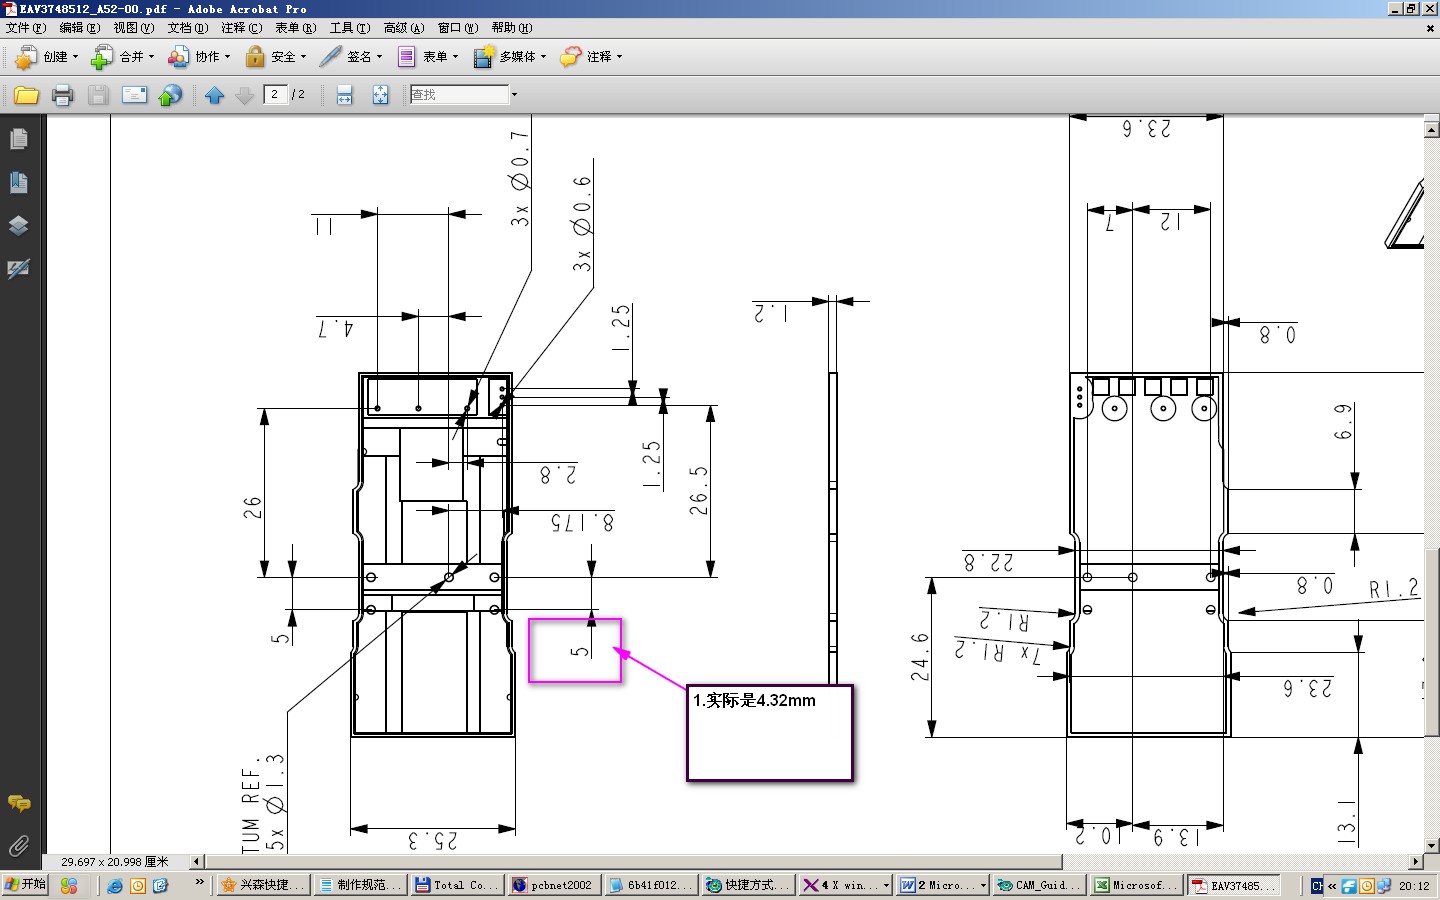Click the horizontal scrollbar thumb
Image resolution: width=1440 pixels, height=900 pixels.
[633, 861]
